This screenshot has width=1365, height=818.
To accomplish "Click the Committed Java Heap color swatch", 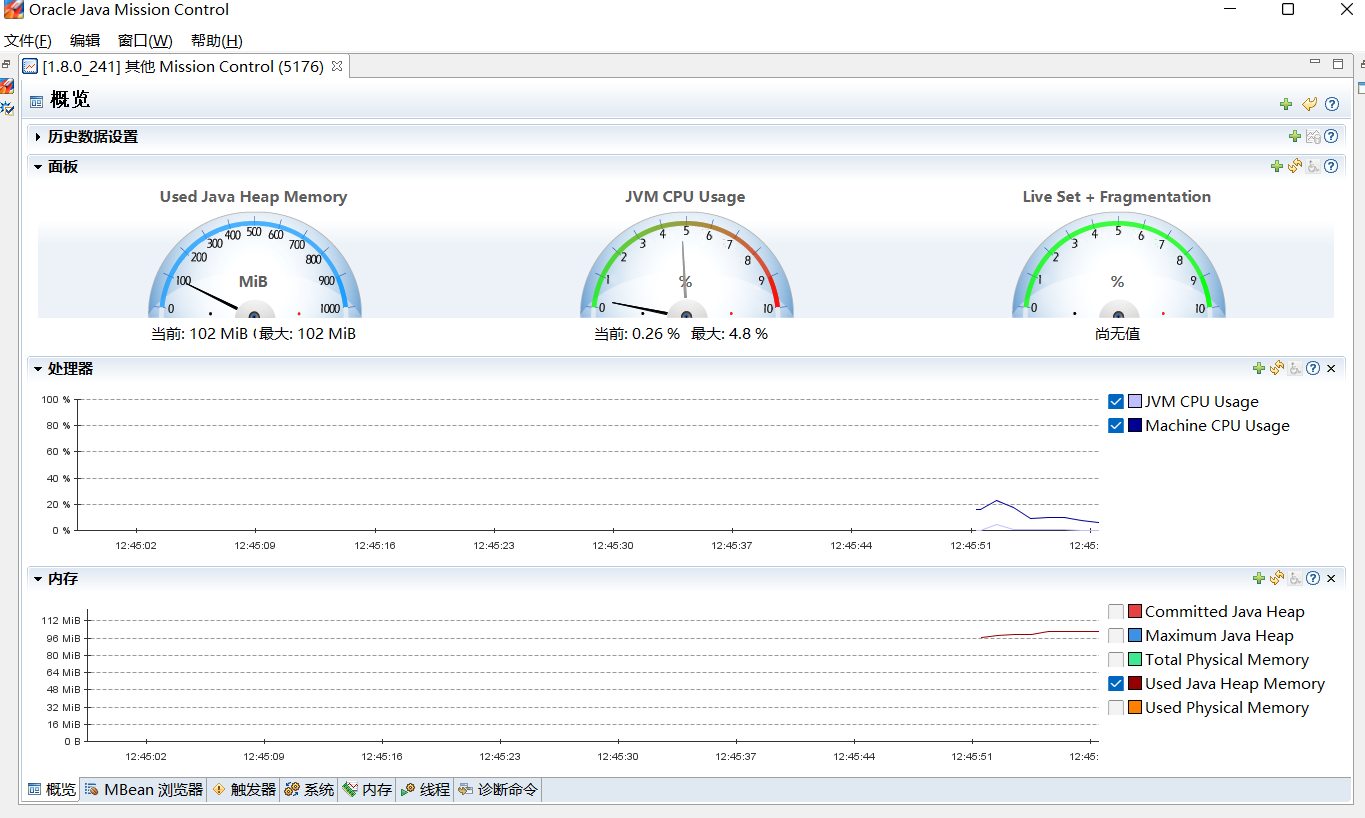I will 1135,612.
